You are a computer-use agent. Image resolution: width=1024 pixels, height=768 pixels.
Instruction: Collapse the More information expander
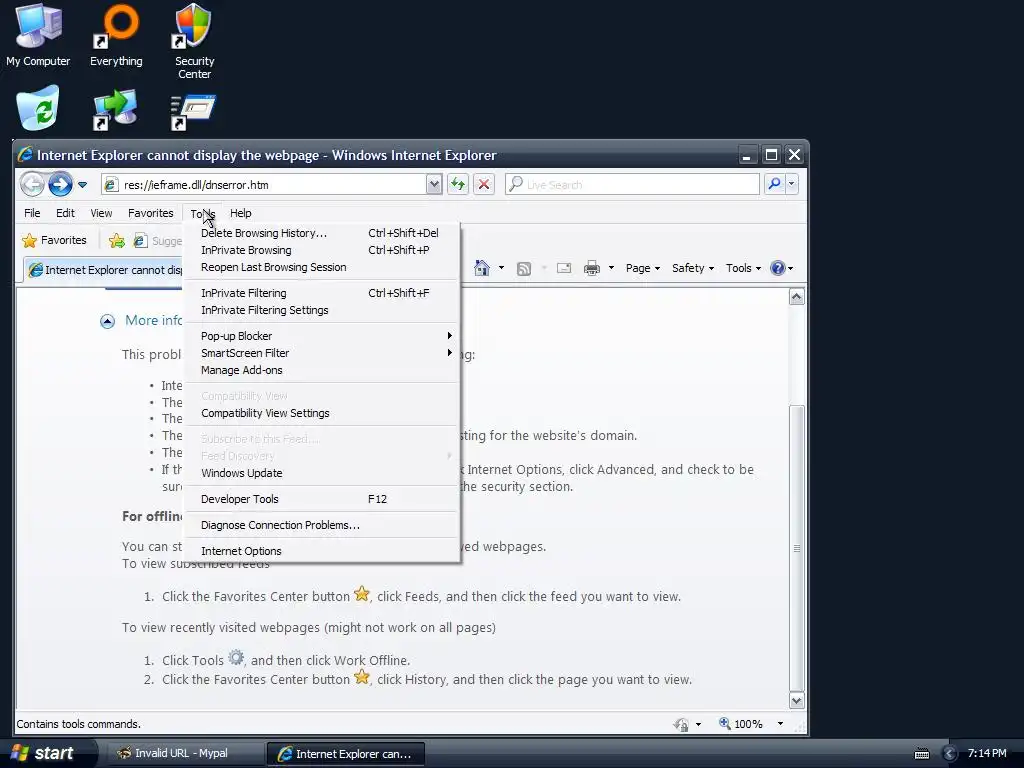tap(107, 321)
